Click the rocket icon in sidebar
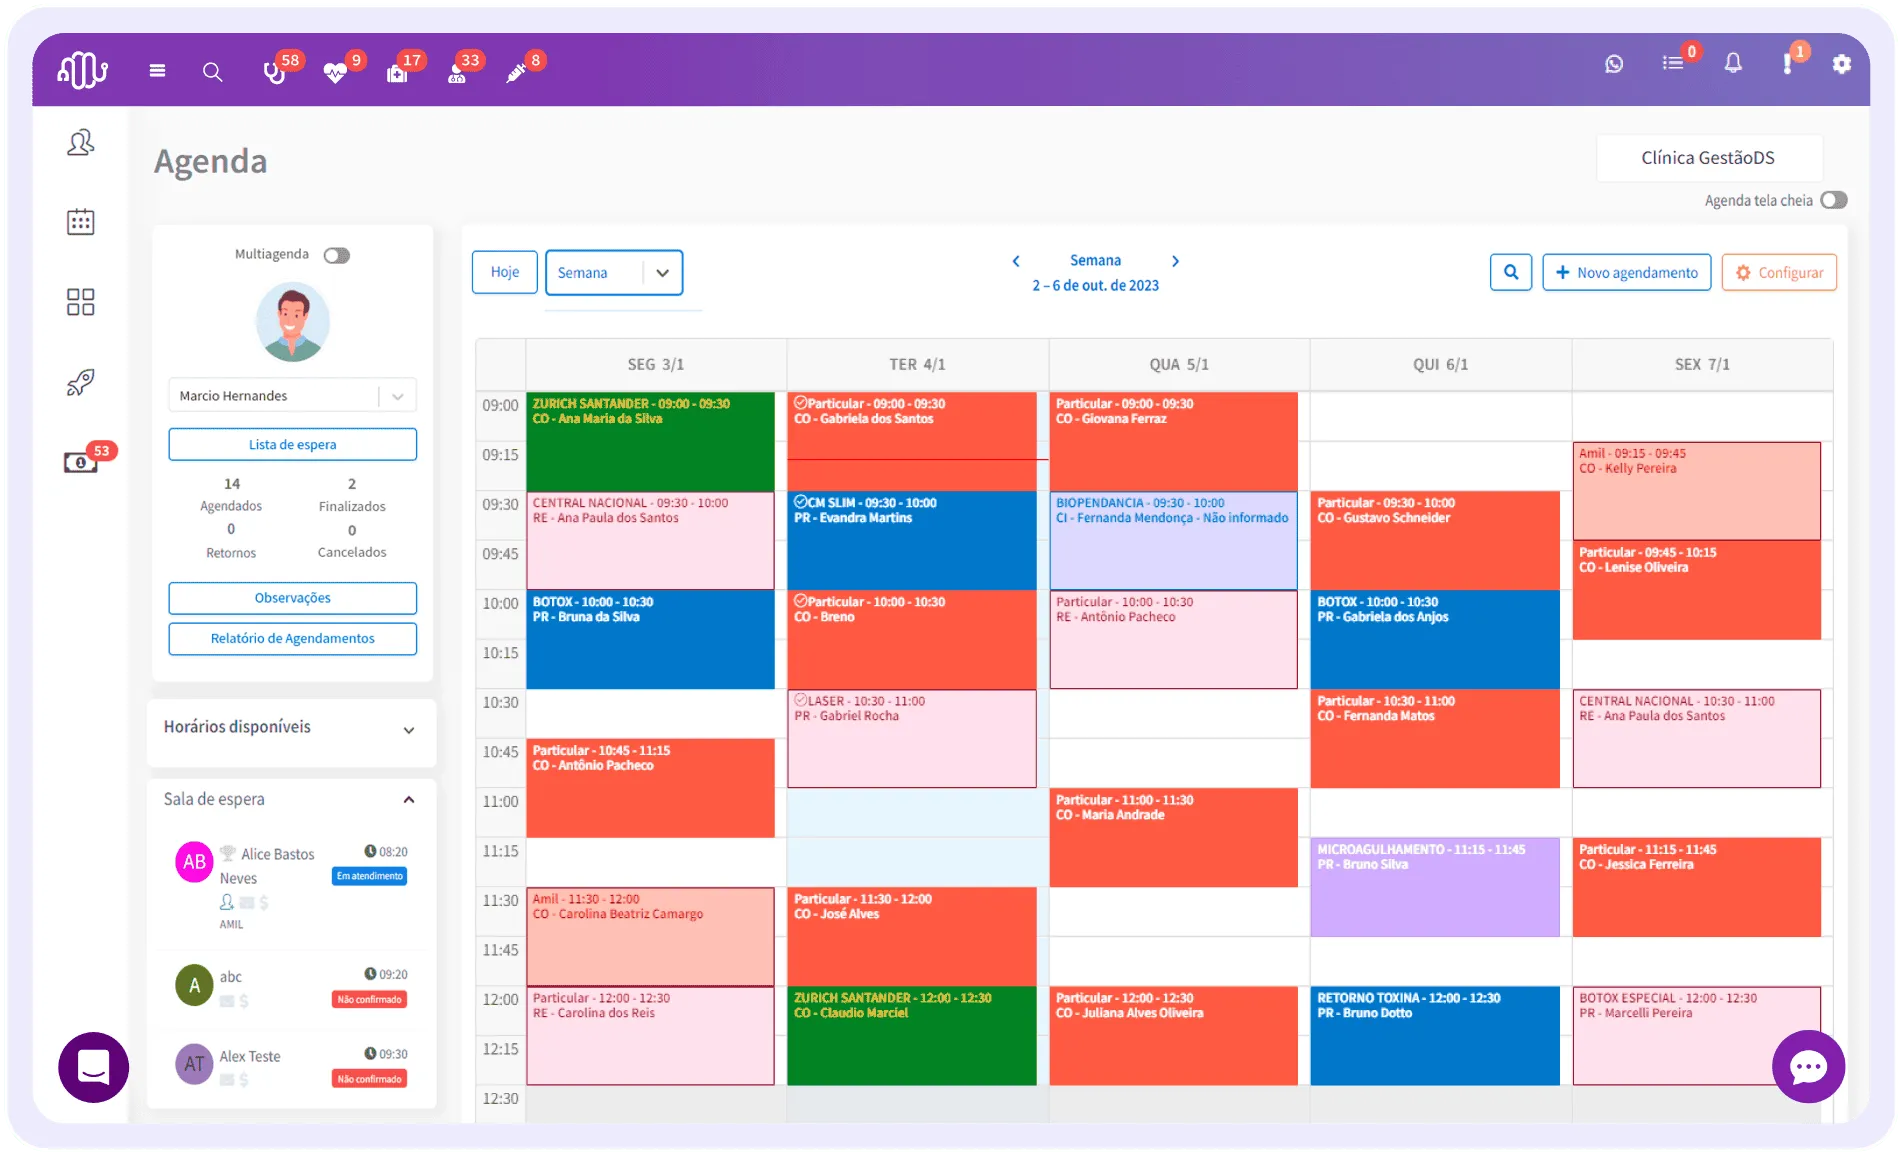 coord(81,382)
